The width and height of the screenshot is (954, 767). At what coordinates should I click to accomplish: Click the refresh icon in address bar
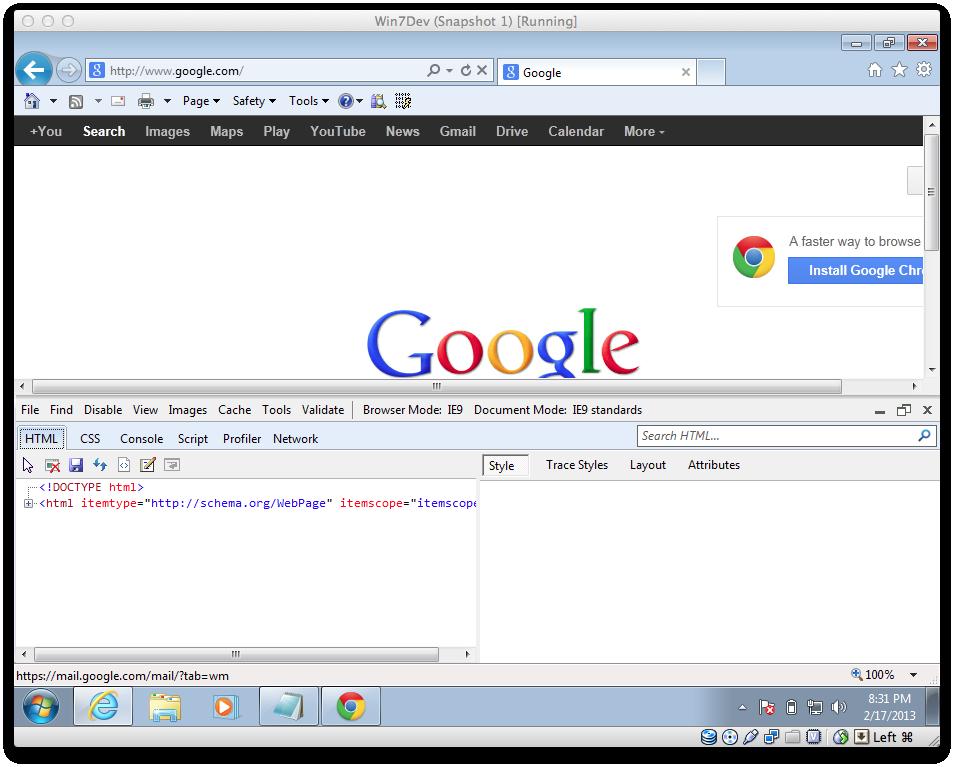pyautogui.click(x=466, y=71)
